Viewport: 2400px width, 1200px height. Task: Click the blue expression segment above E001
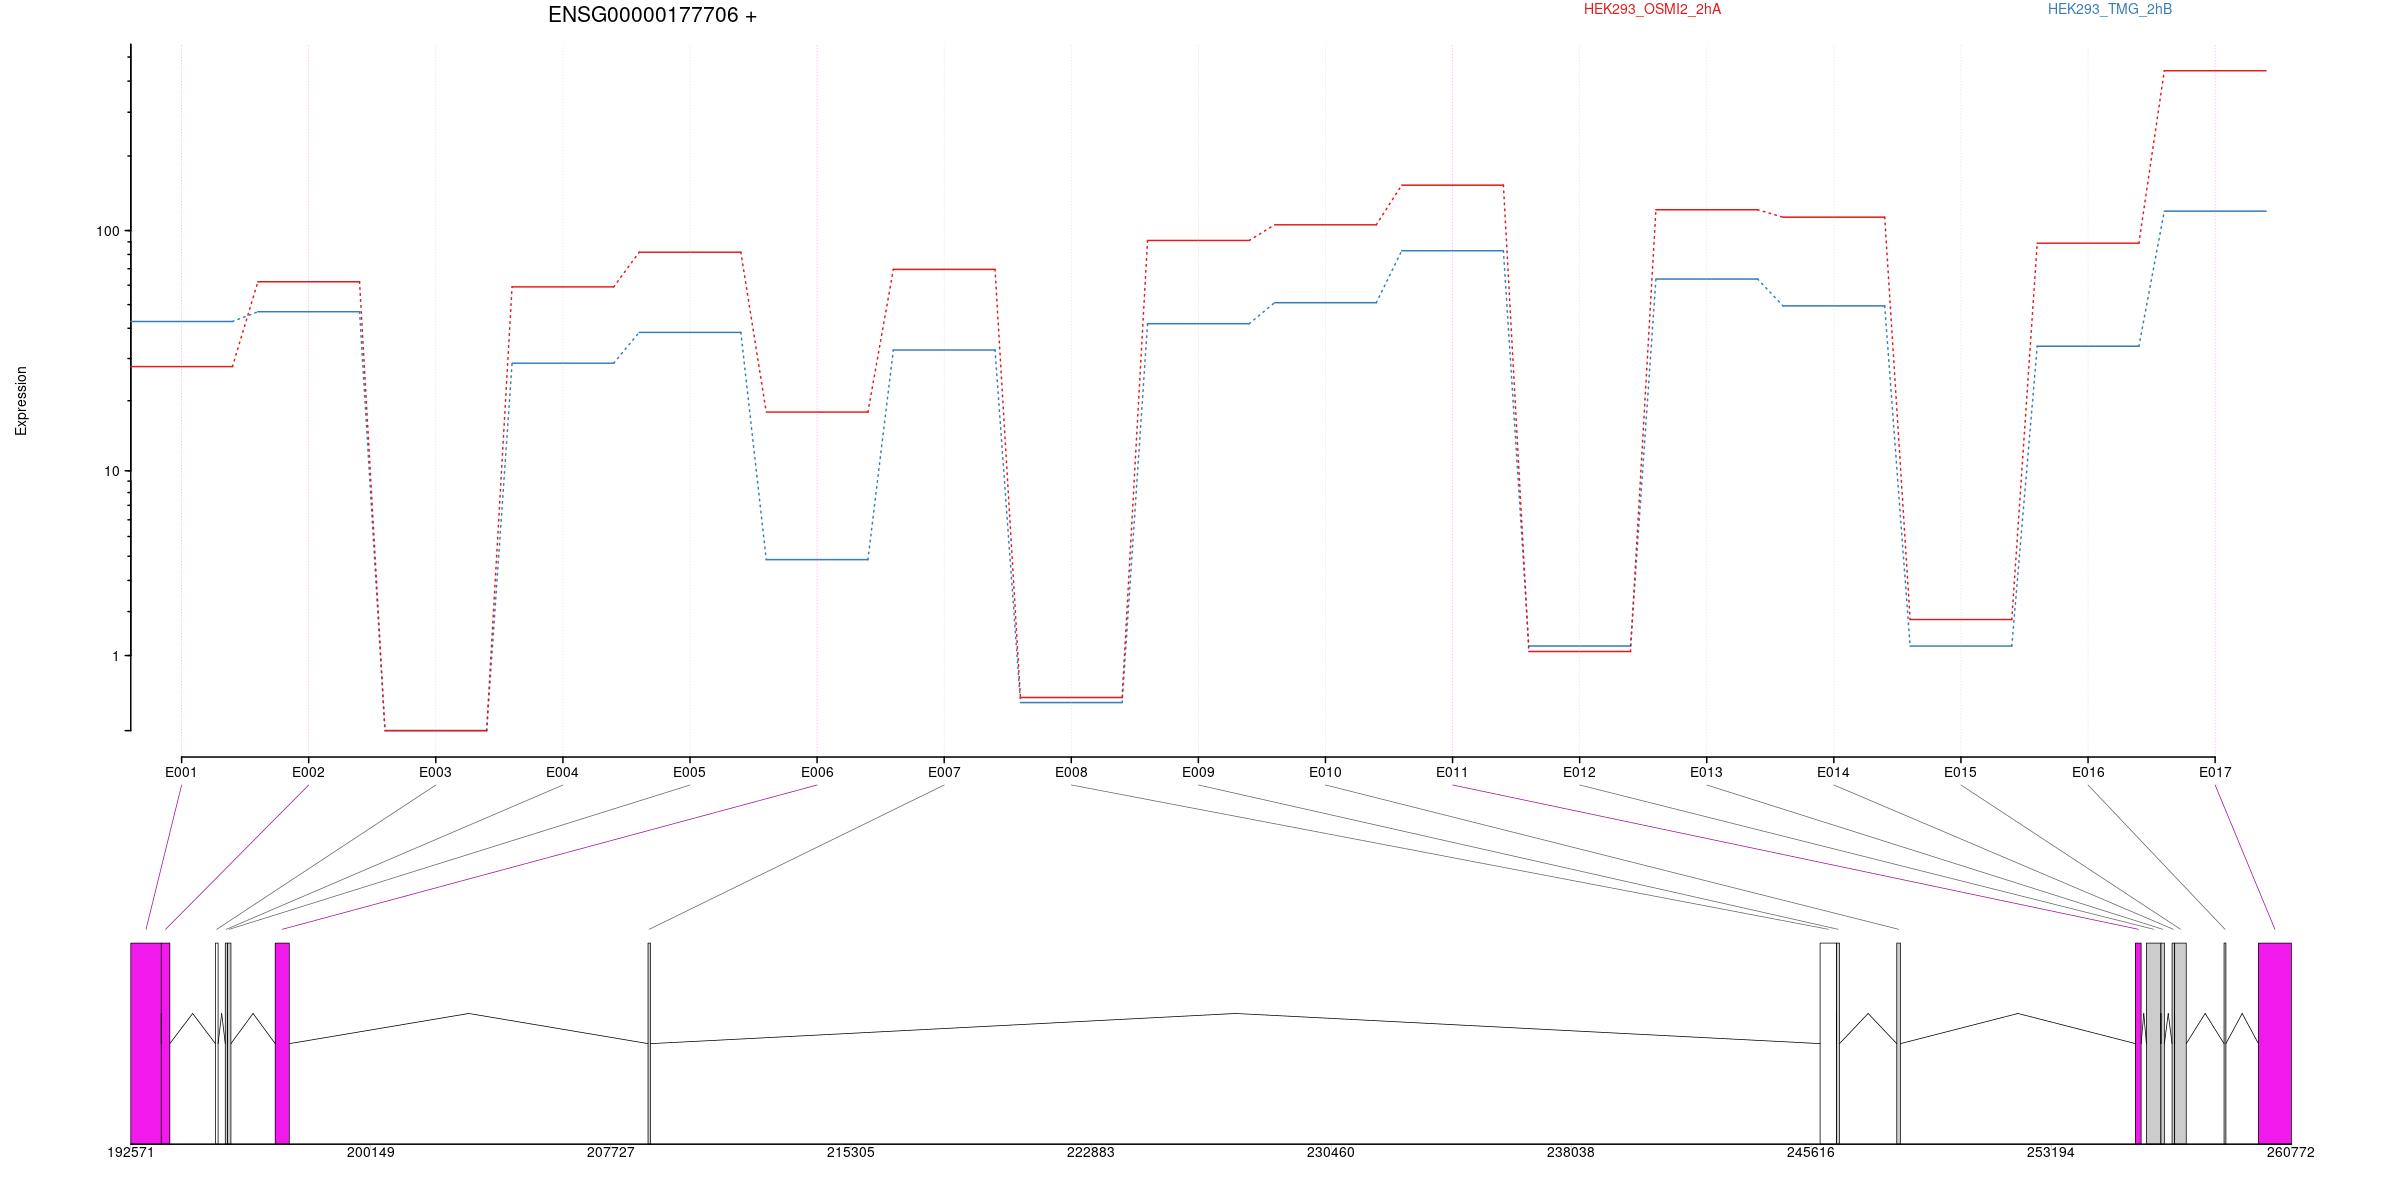pyautogui.click(x=181, y=322)
